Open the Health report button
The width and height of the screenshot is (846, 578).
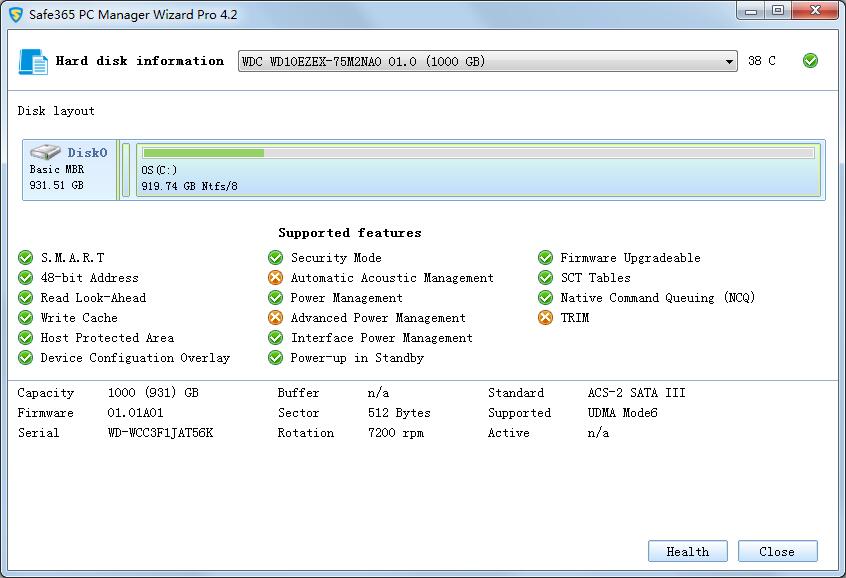point(688,551)
